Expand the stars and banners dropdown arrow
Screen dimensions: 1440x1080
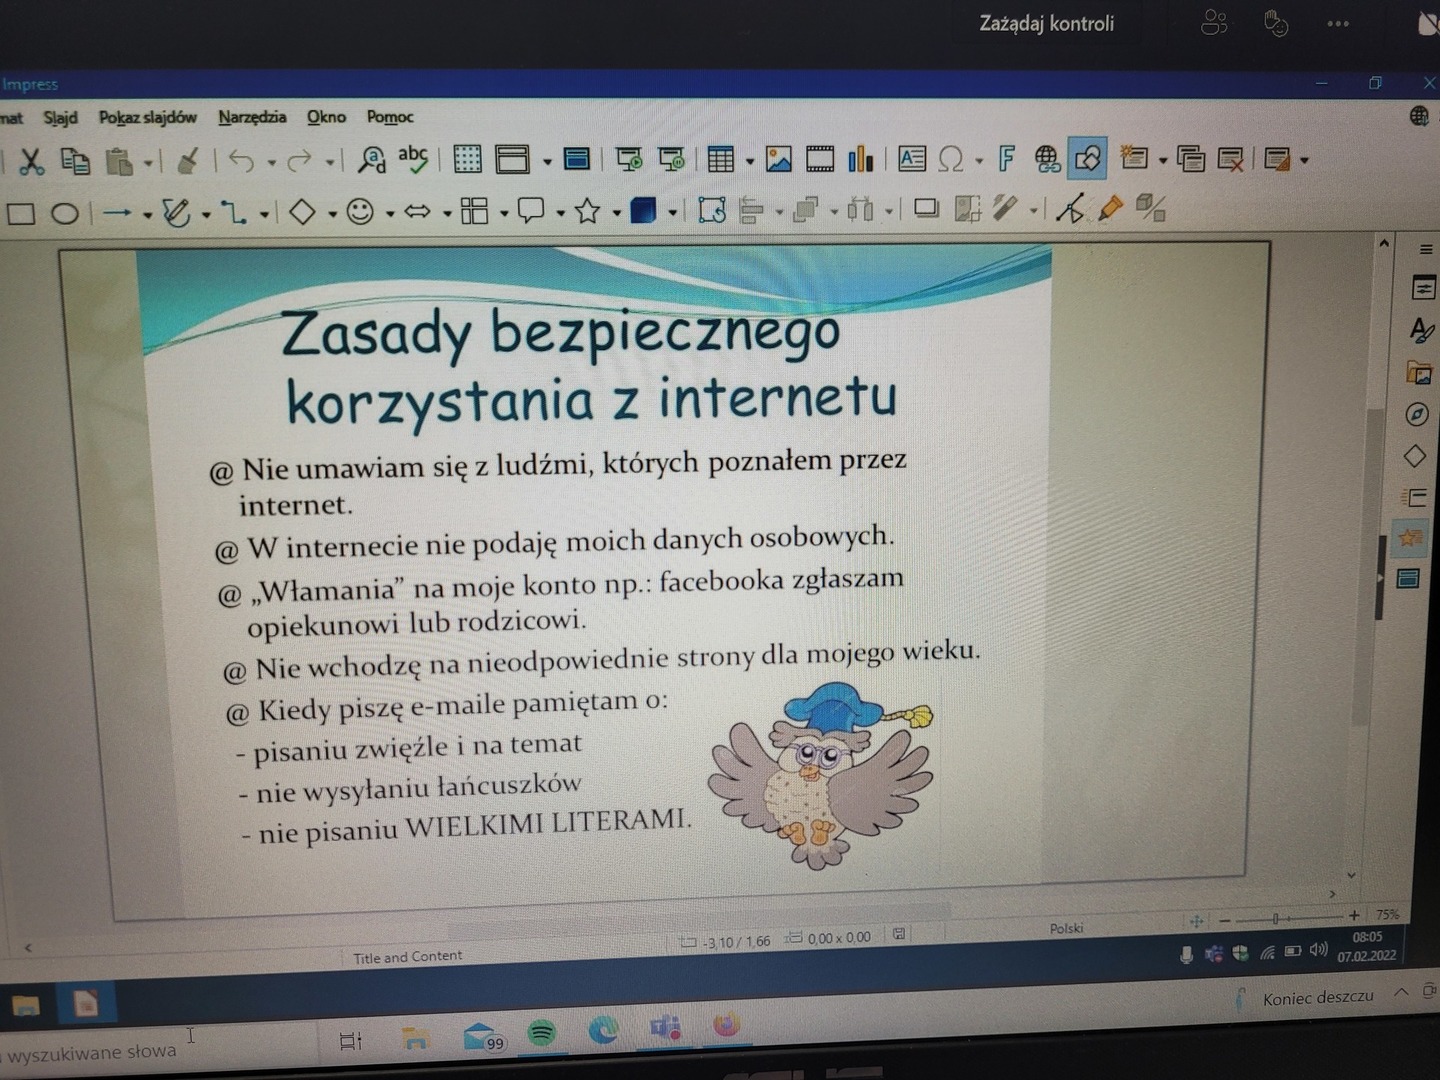(616, 213)
